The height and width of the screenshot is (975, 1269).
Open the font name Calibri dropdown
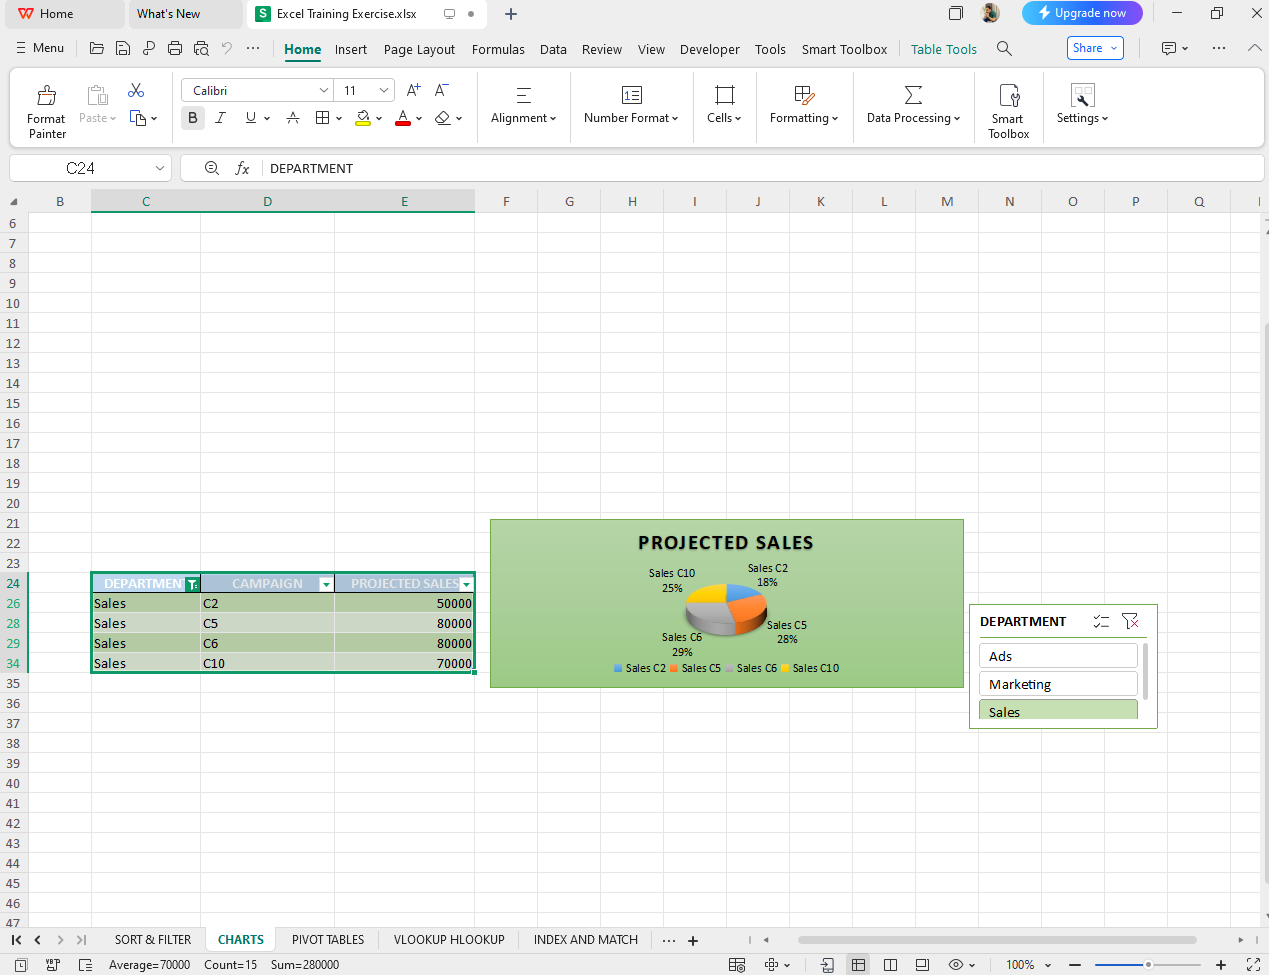[x=323, y=90]
